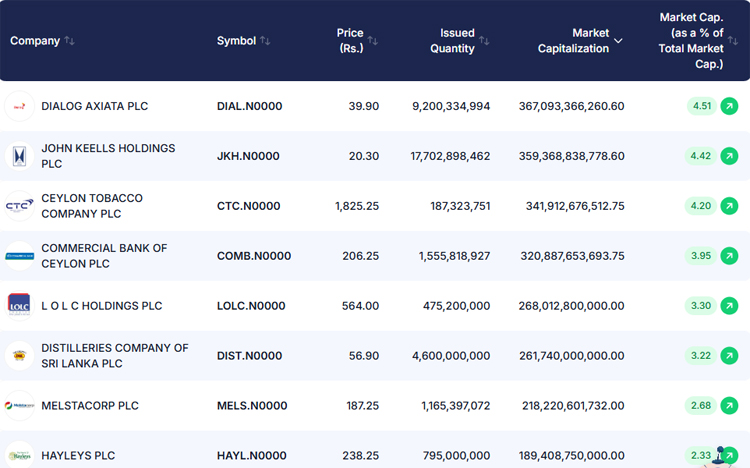Click the 3.30 percentage badge

tap(701, 305)
